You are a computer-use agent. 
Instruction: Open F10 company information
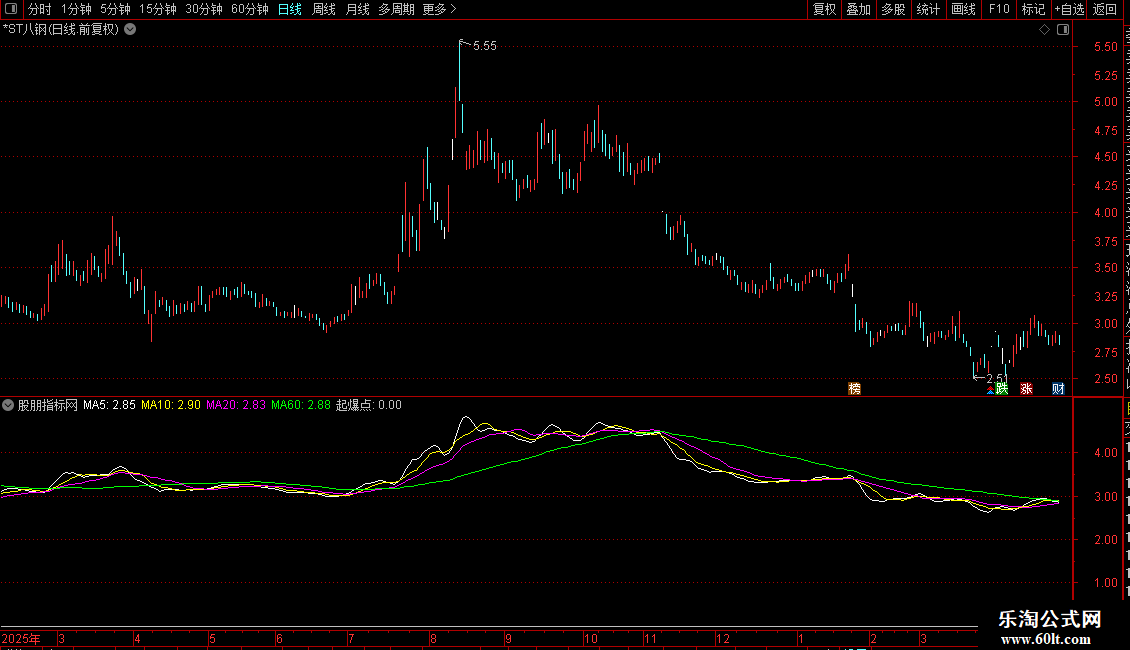coord(999,9)
